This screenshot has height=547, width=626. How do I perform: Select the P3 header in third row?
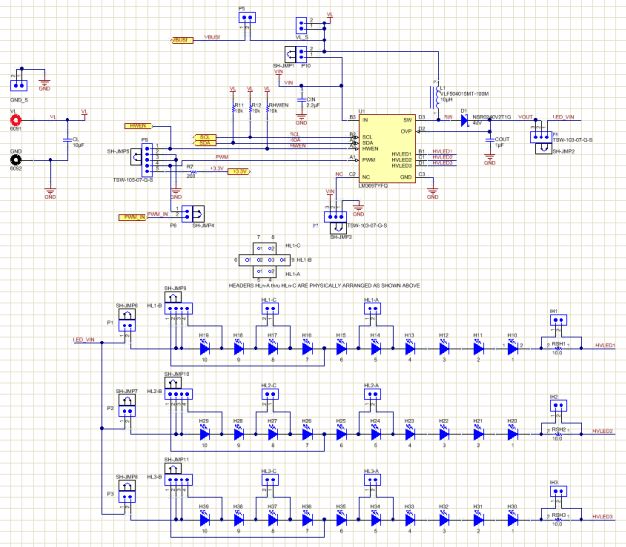tap(127, 497)
